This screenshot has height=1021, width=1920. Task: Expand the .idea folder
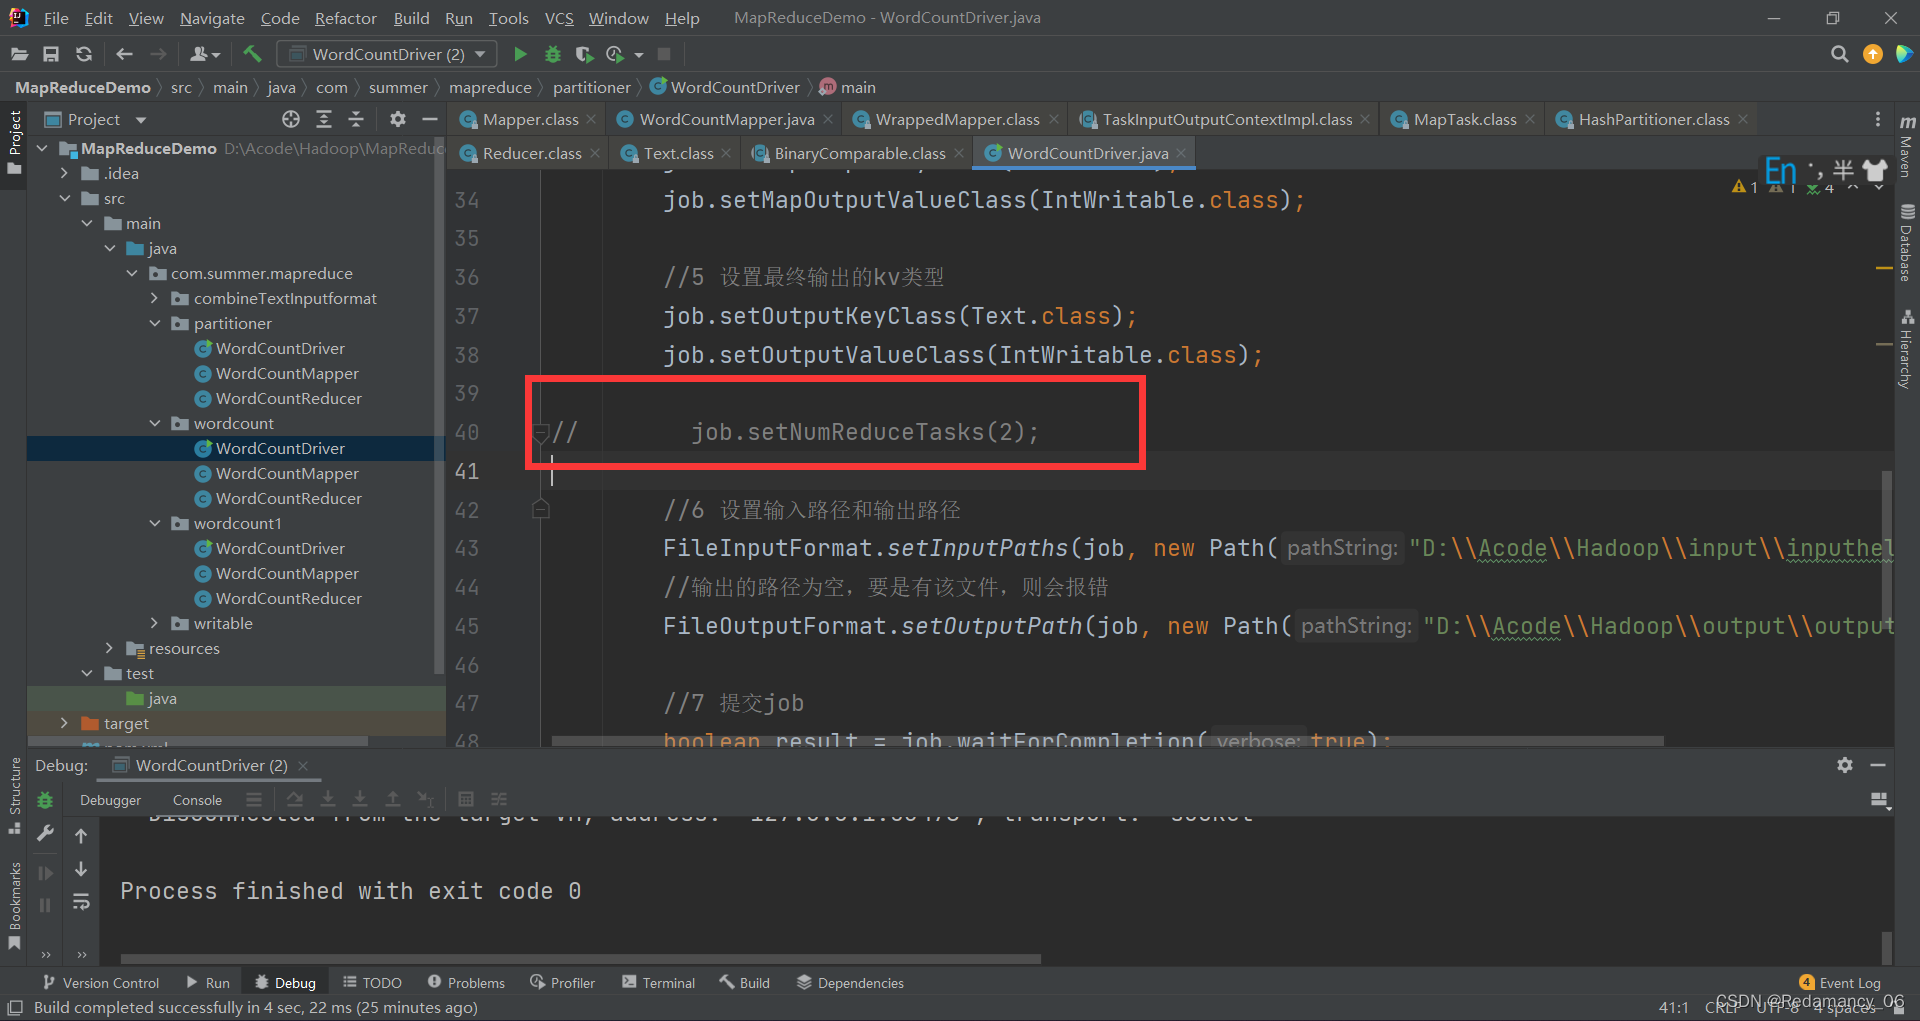click(65, 173)
